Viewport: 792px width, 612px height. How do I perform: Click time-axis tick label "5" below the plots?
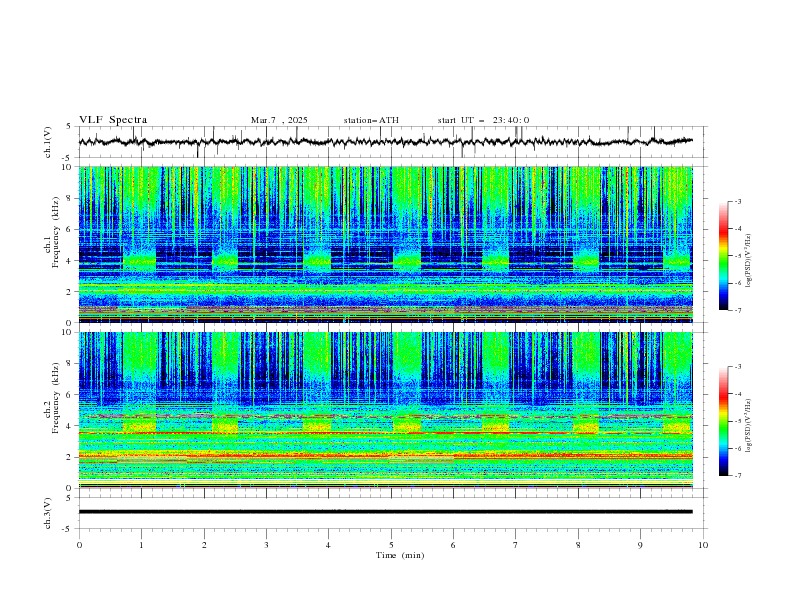coord(391,545)
